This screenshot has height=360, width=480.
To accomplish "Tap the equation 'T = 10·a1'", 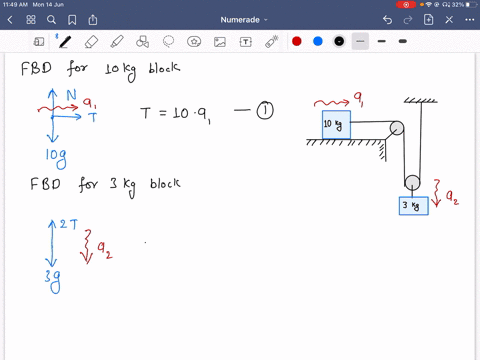I will (x=176, y=114).
